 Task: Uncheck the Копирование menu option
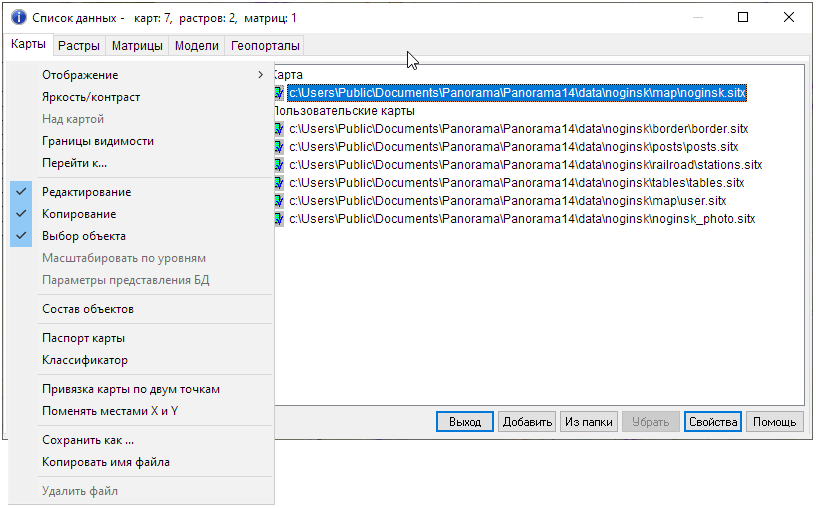pyautogui.click(x=79, y=214)
